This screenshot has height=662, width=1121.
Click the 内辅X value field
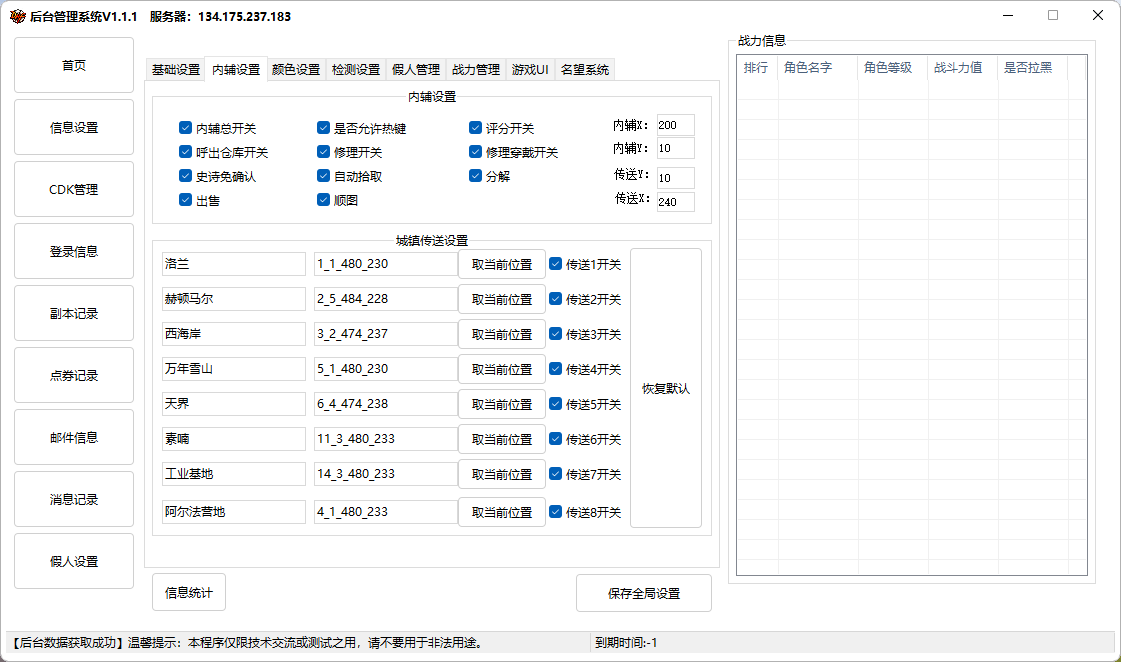(675, 125)
